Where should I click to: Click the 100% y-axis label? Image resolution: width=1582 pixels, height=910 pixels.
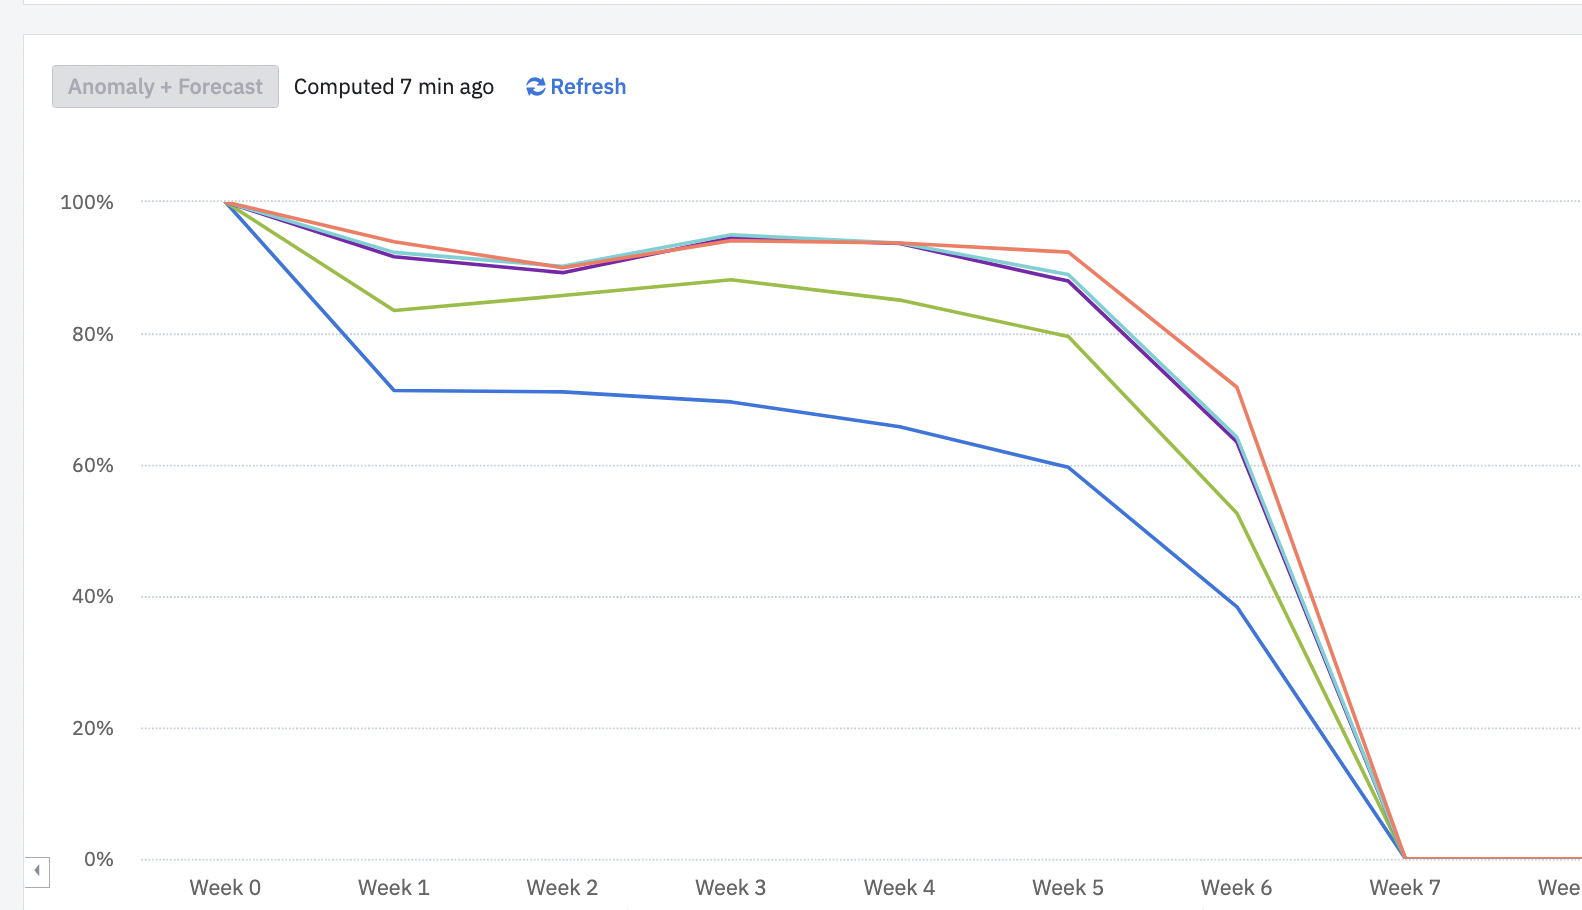click(87, 202)
